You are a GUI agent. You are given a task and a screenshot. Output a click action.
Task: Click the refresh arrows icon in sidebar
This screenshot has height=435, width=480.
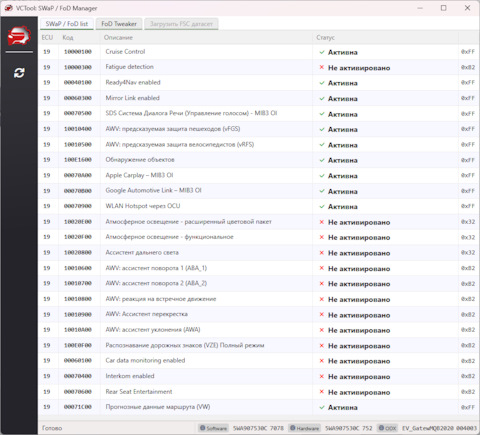(x=19, y=73)
